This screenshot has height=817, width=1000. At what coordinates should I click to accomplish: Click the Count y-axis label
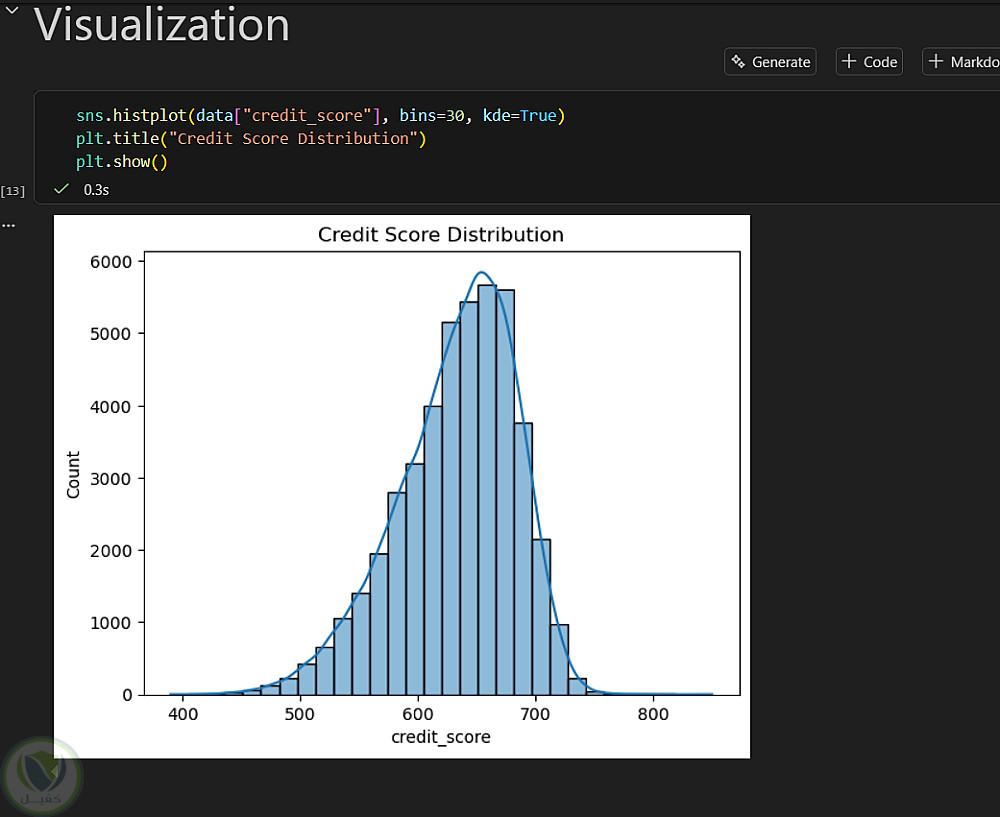(73, 475)
